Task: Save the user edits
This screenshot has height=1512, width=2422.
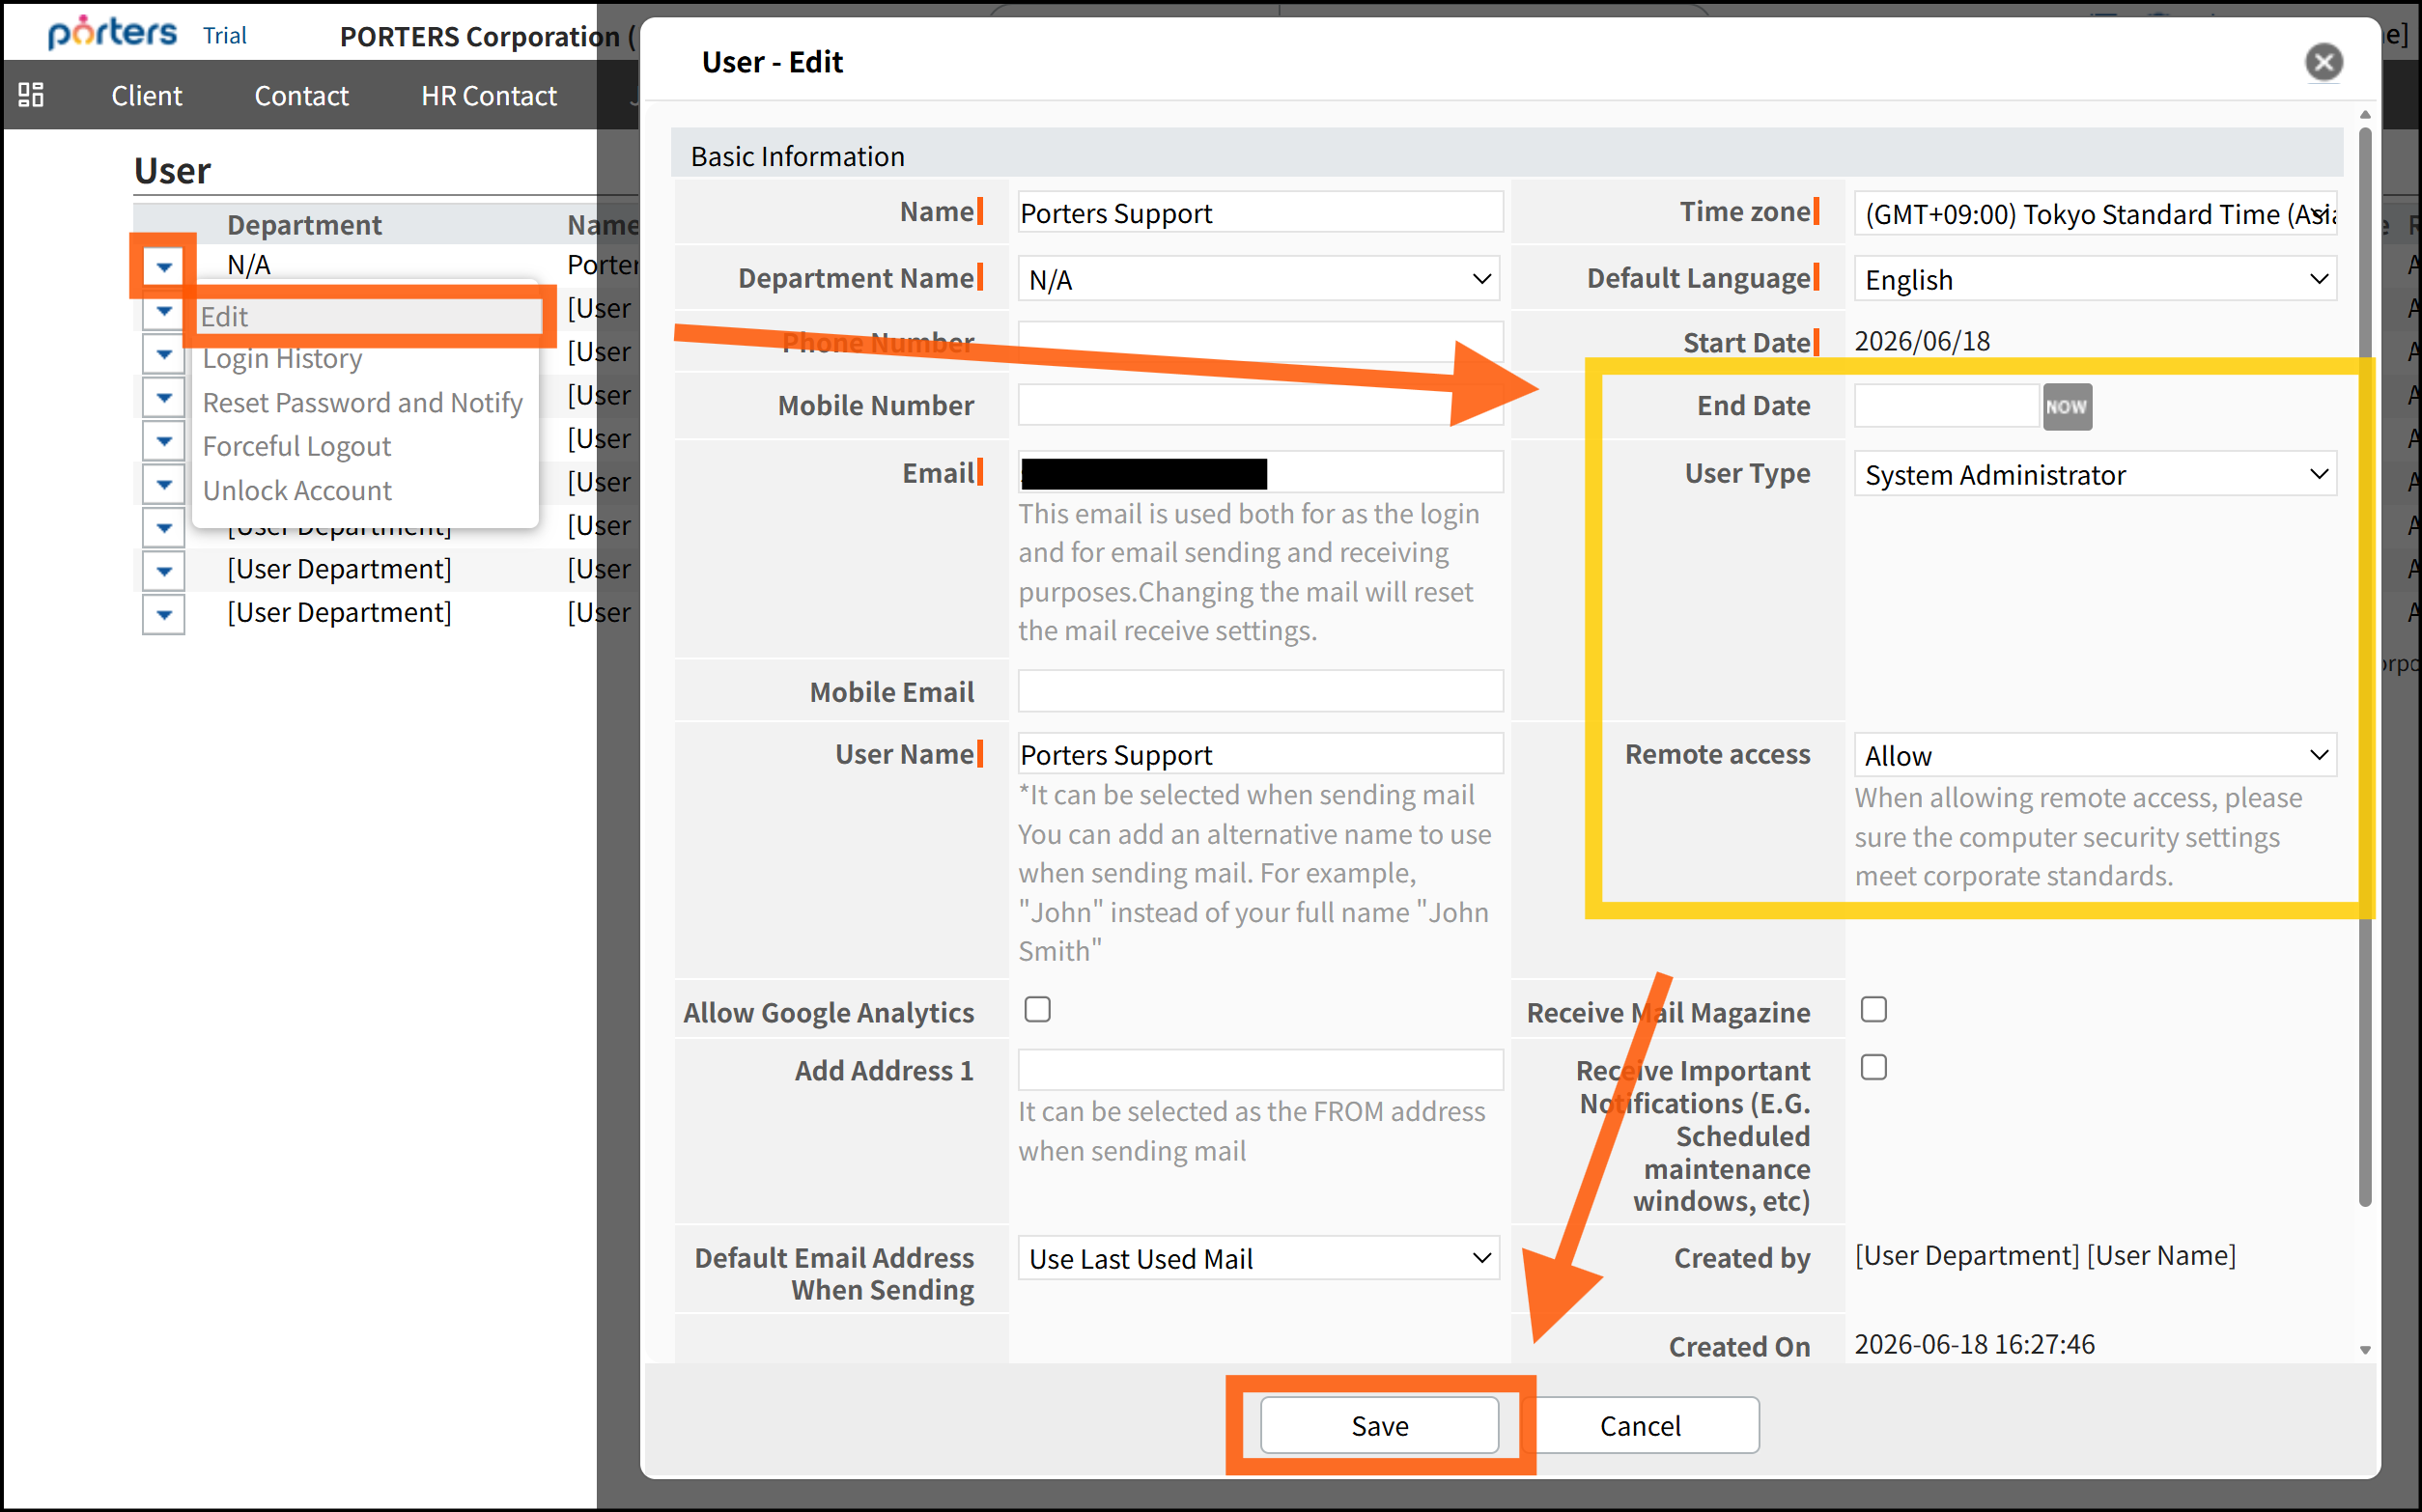Action: [x=1379, y=1425]
